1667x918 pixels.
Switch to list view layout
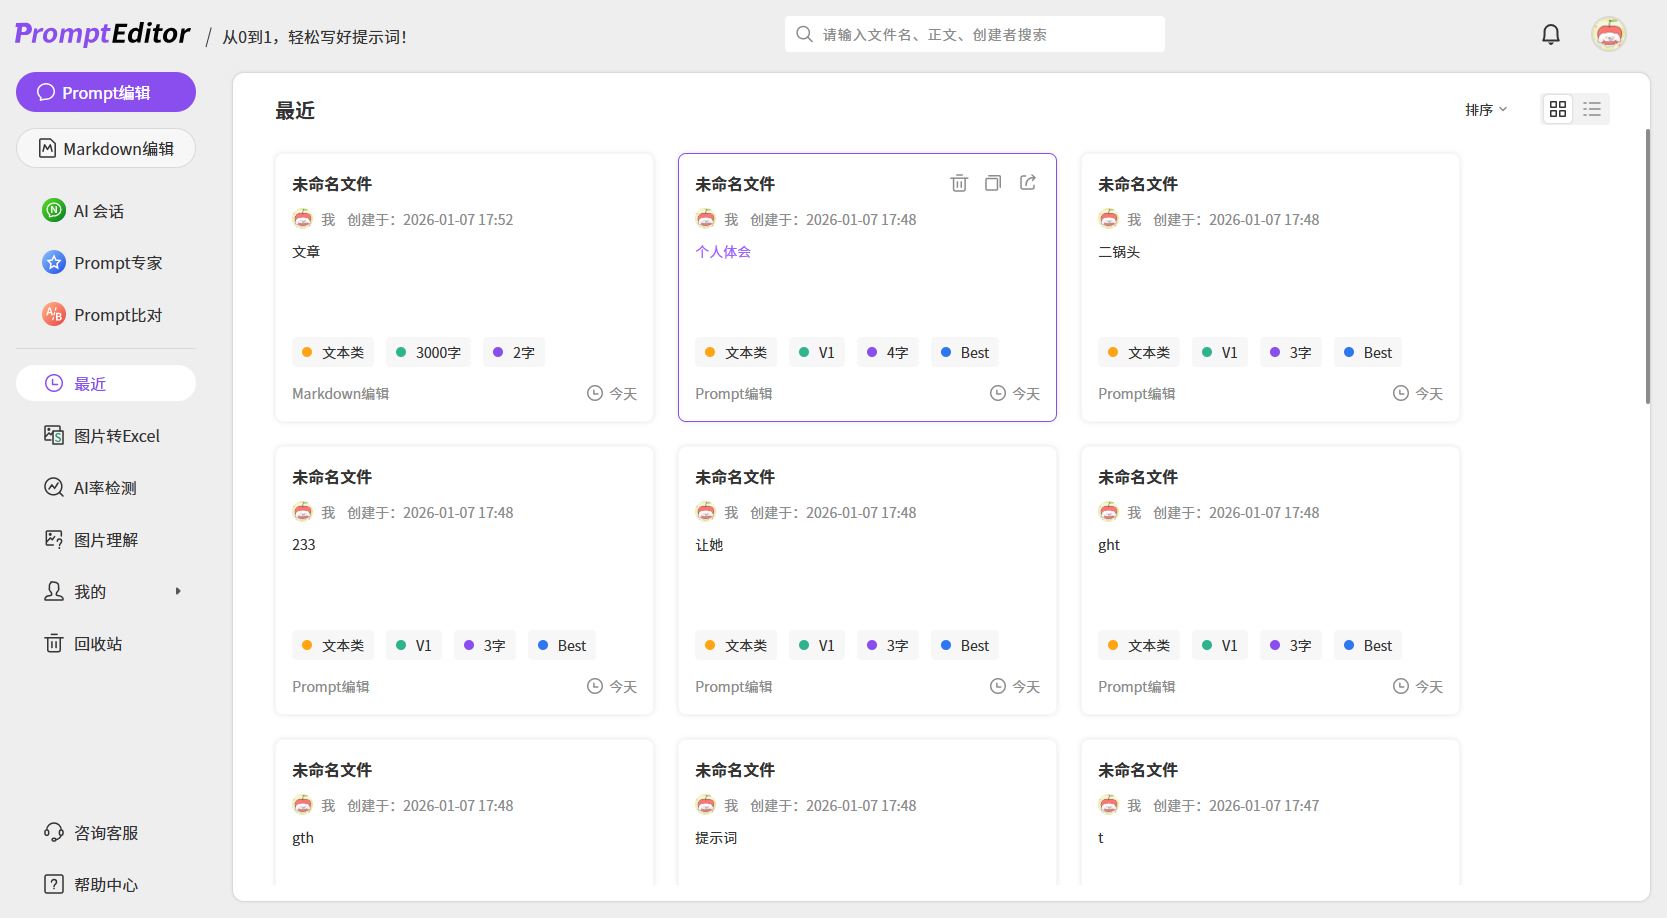[1592, 109]
